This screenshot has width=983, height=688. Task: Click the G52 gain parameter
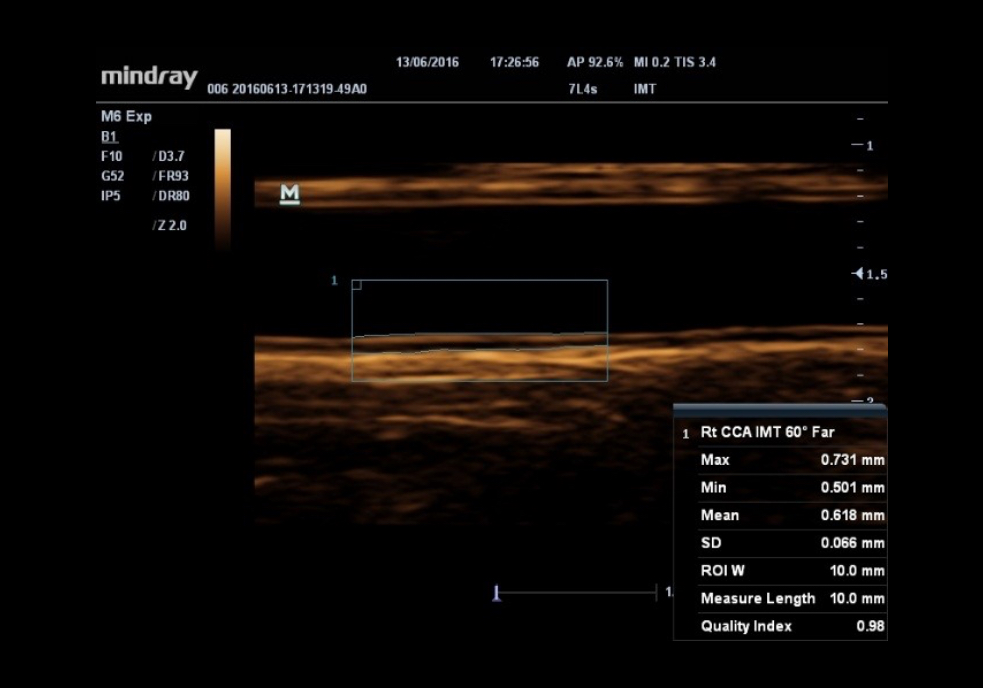point(112,176)
